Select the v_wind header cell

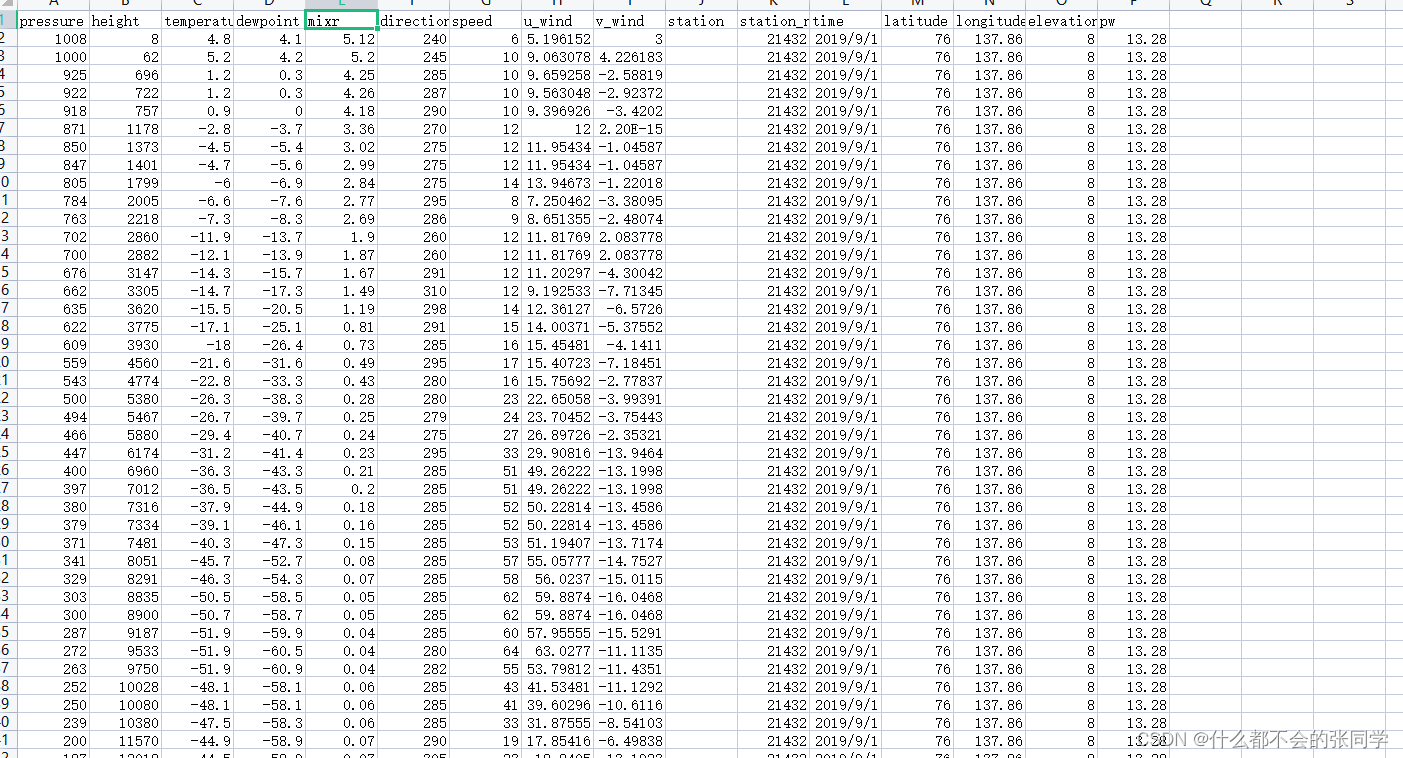[x=629, y=21]
